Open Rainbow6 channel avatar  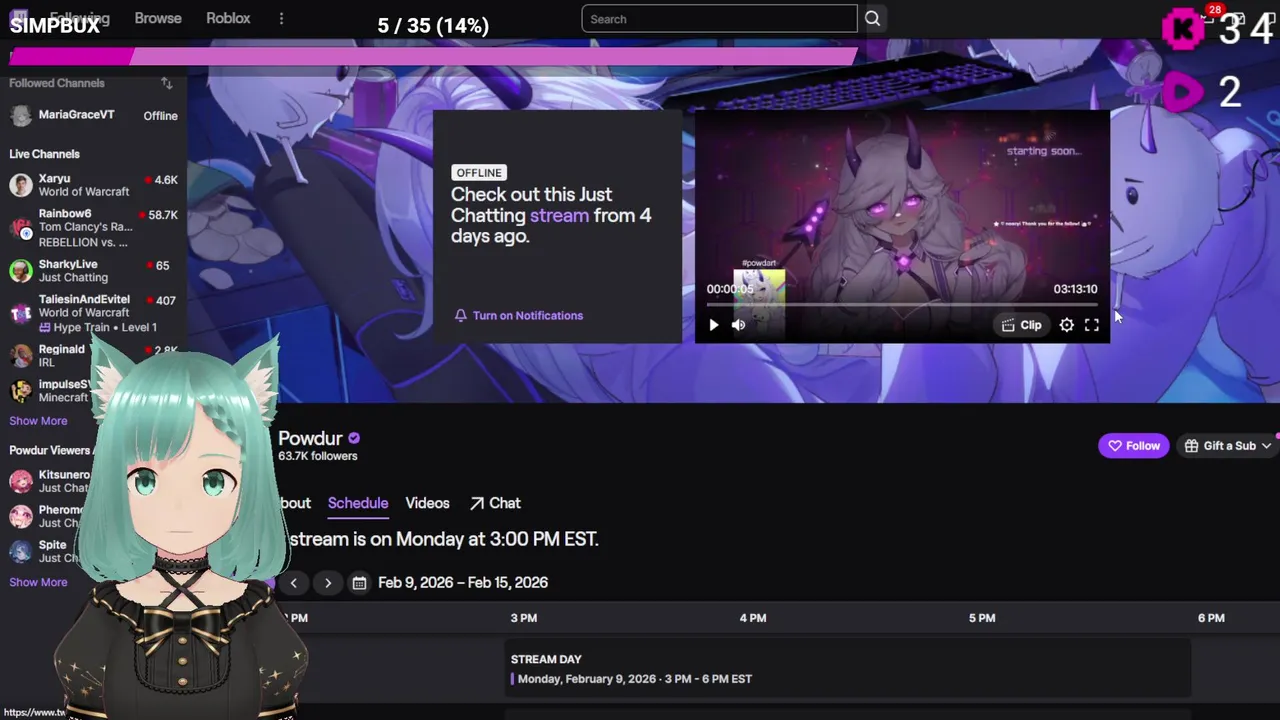coord(21,228)
